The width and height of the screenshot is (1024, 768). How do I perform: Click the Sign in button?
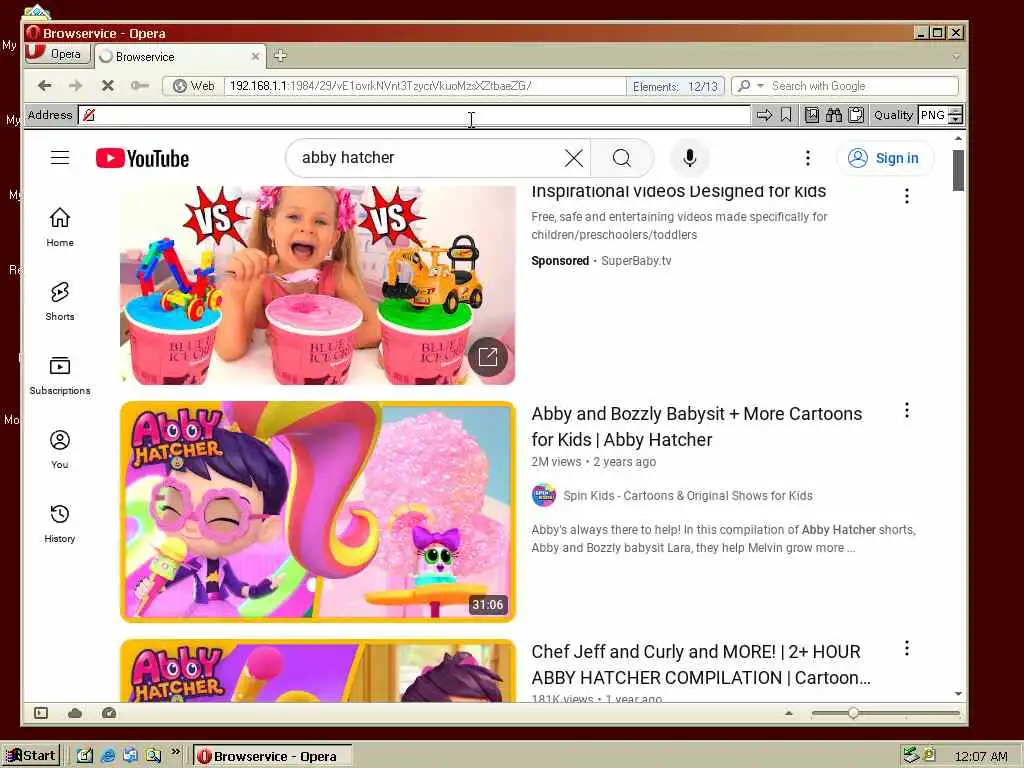[x=885, y=157]
